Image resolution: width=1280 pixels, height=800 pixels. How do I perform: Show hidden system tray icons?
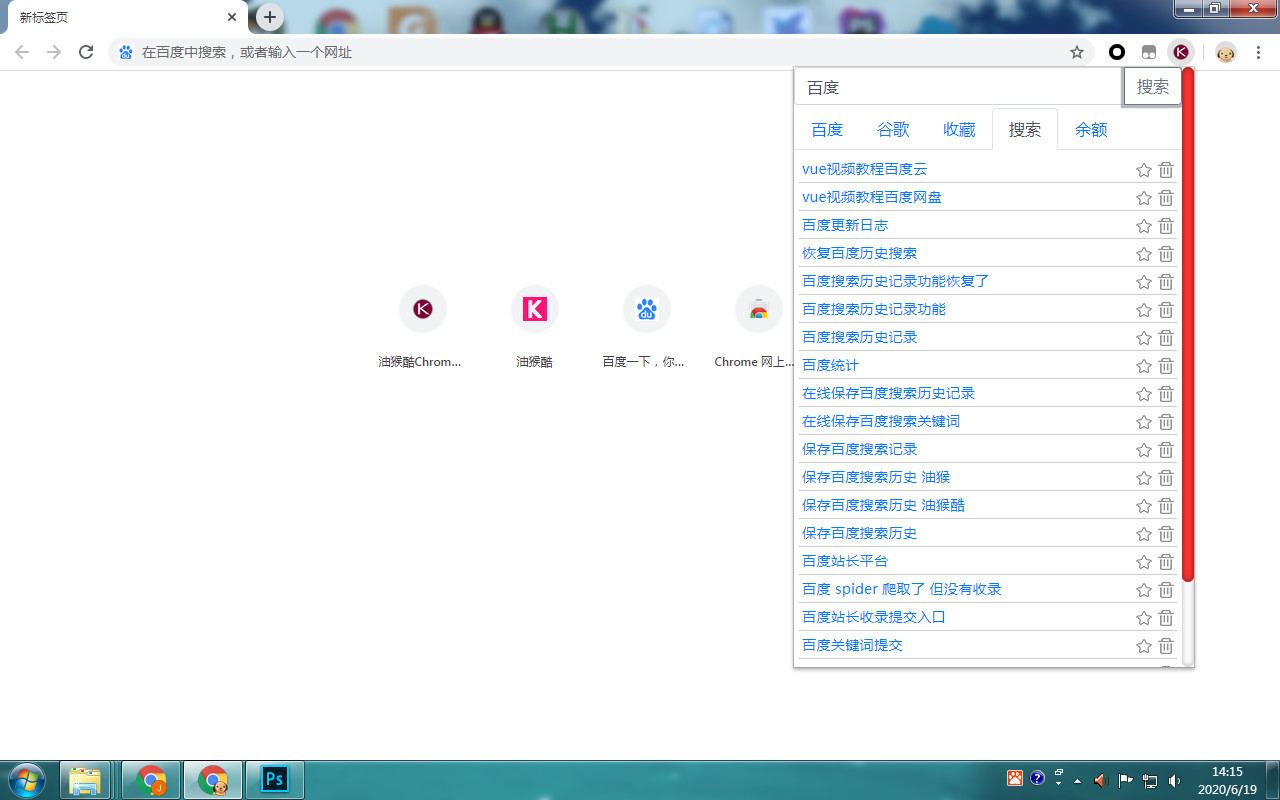pos(1077,780)
